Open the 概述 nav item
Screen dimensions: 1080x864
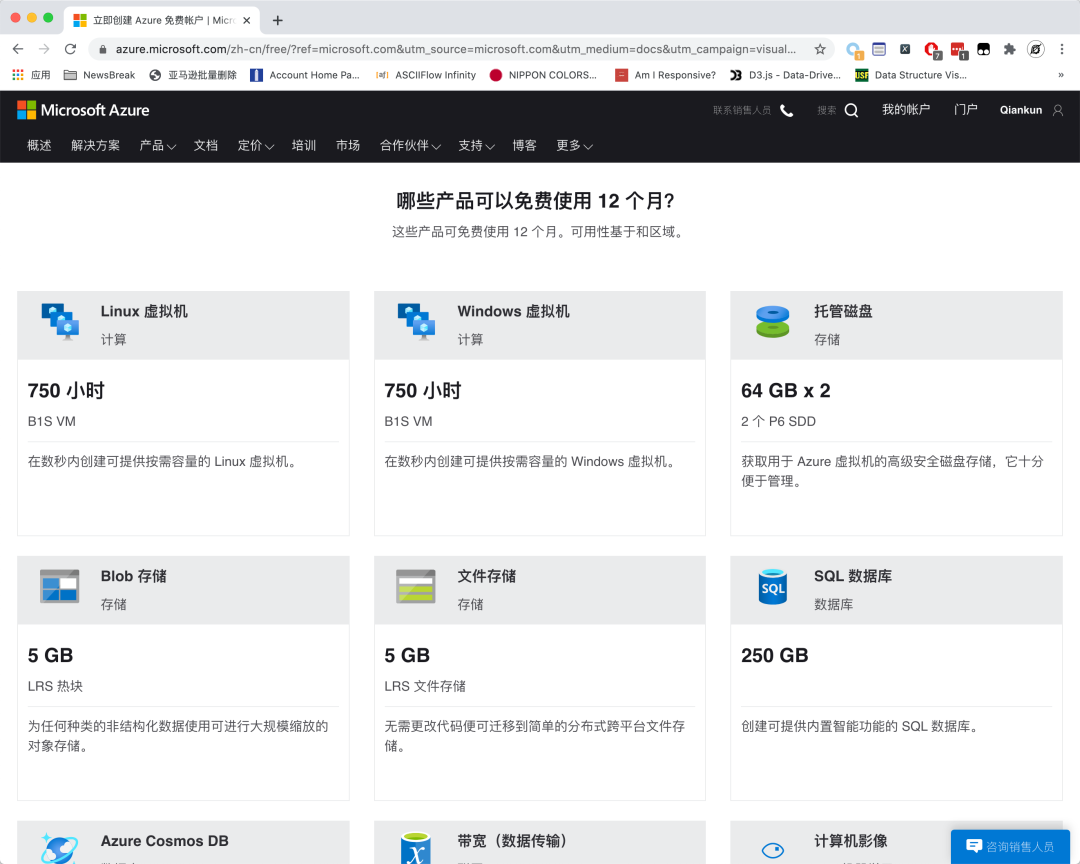pyautogui.click(x=39, y=145)
